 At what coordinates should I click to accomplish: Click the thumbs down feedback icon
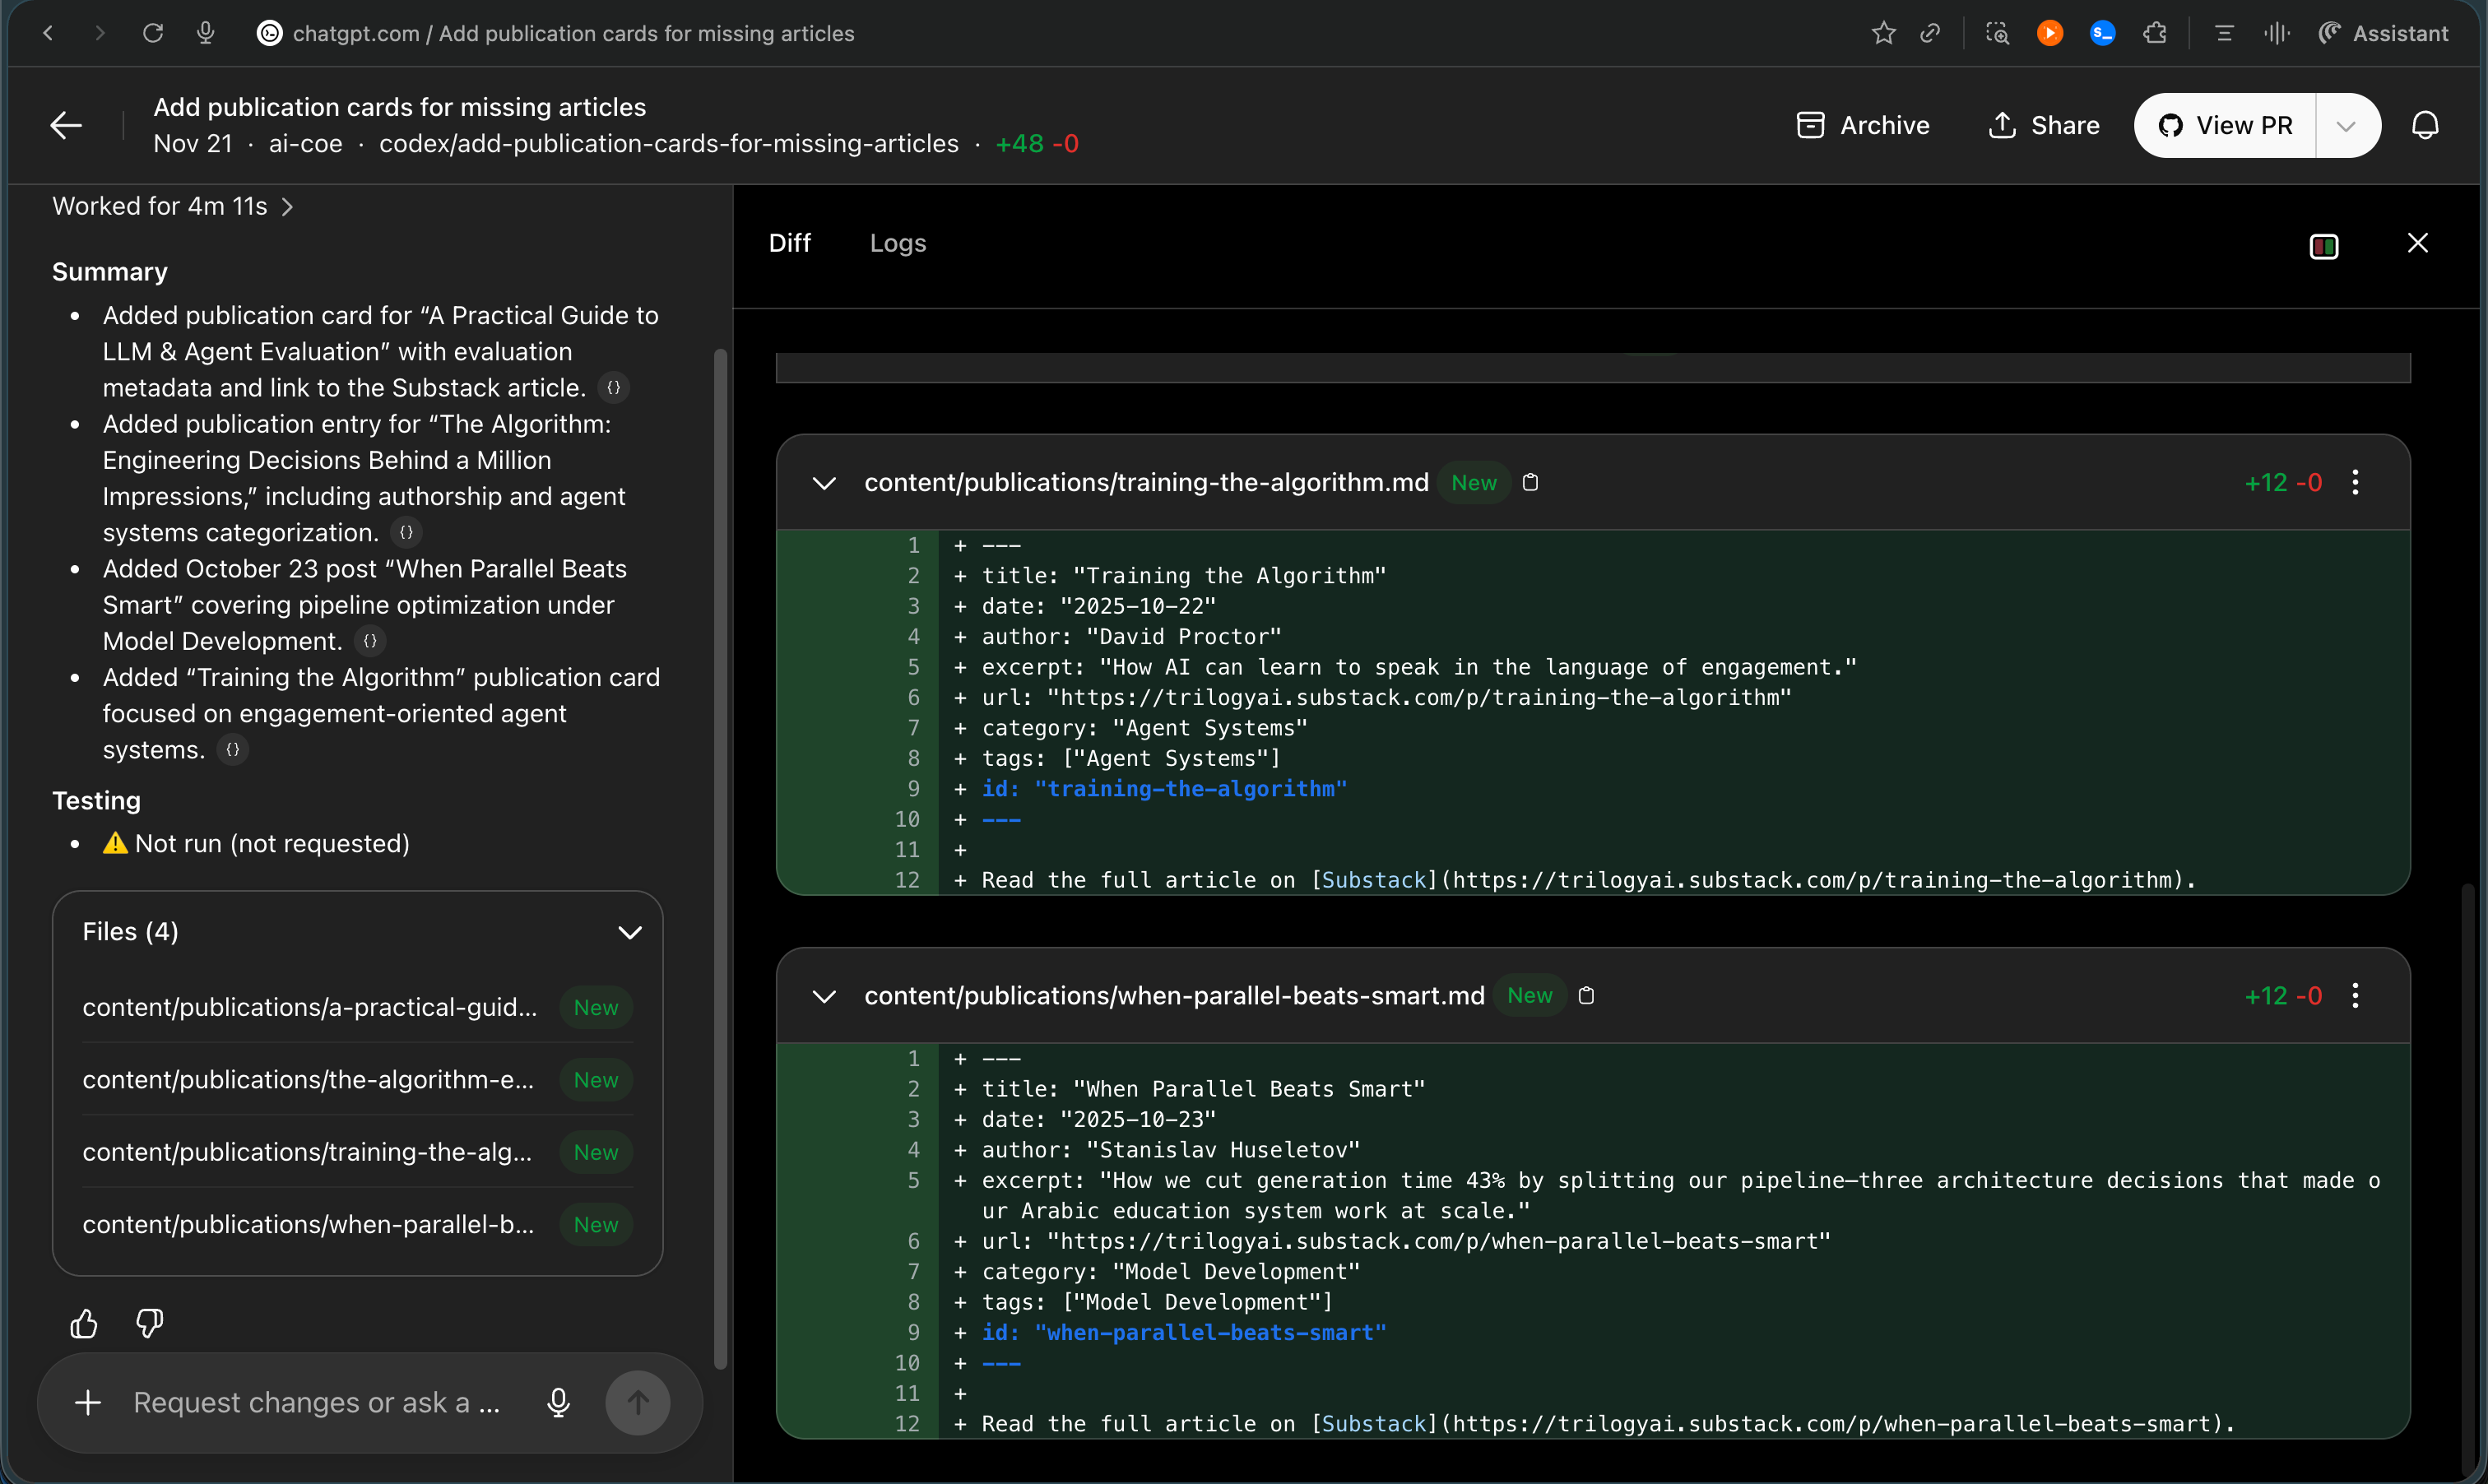150,1324
